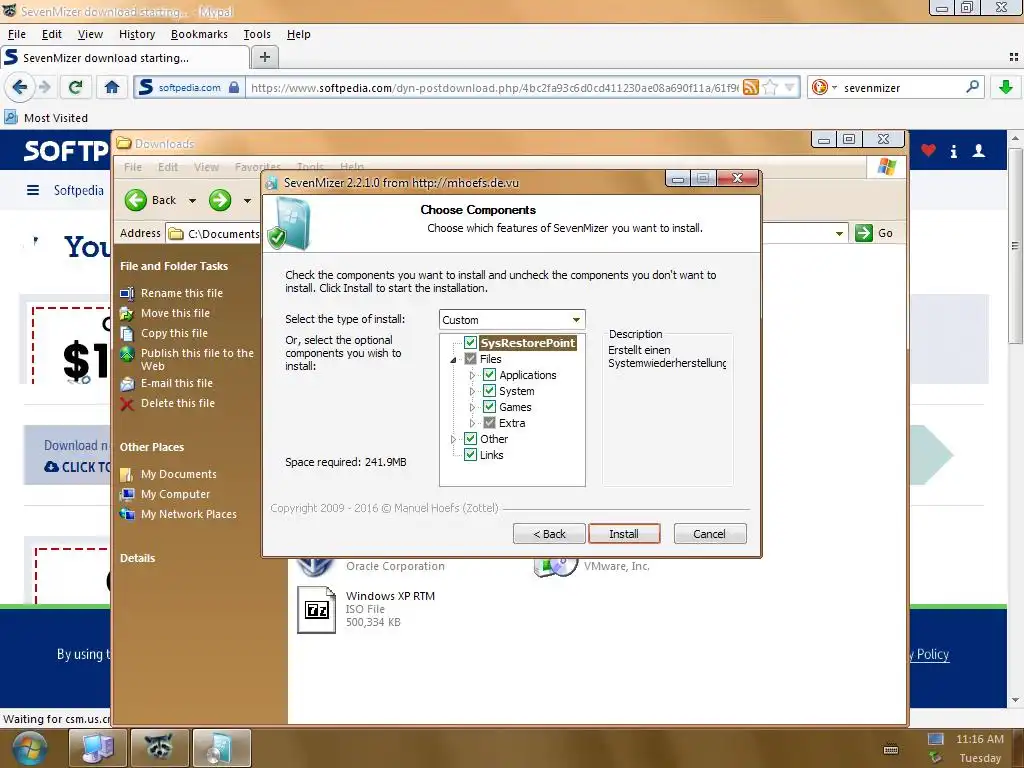Open the Explorer address dropdown arrow
Viewport: 1024px width, 768px height.
tap(839, 233)
